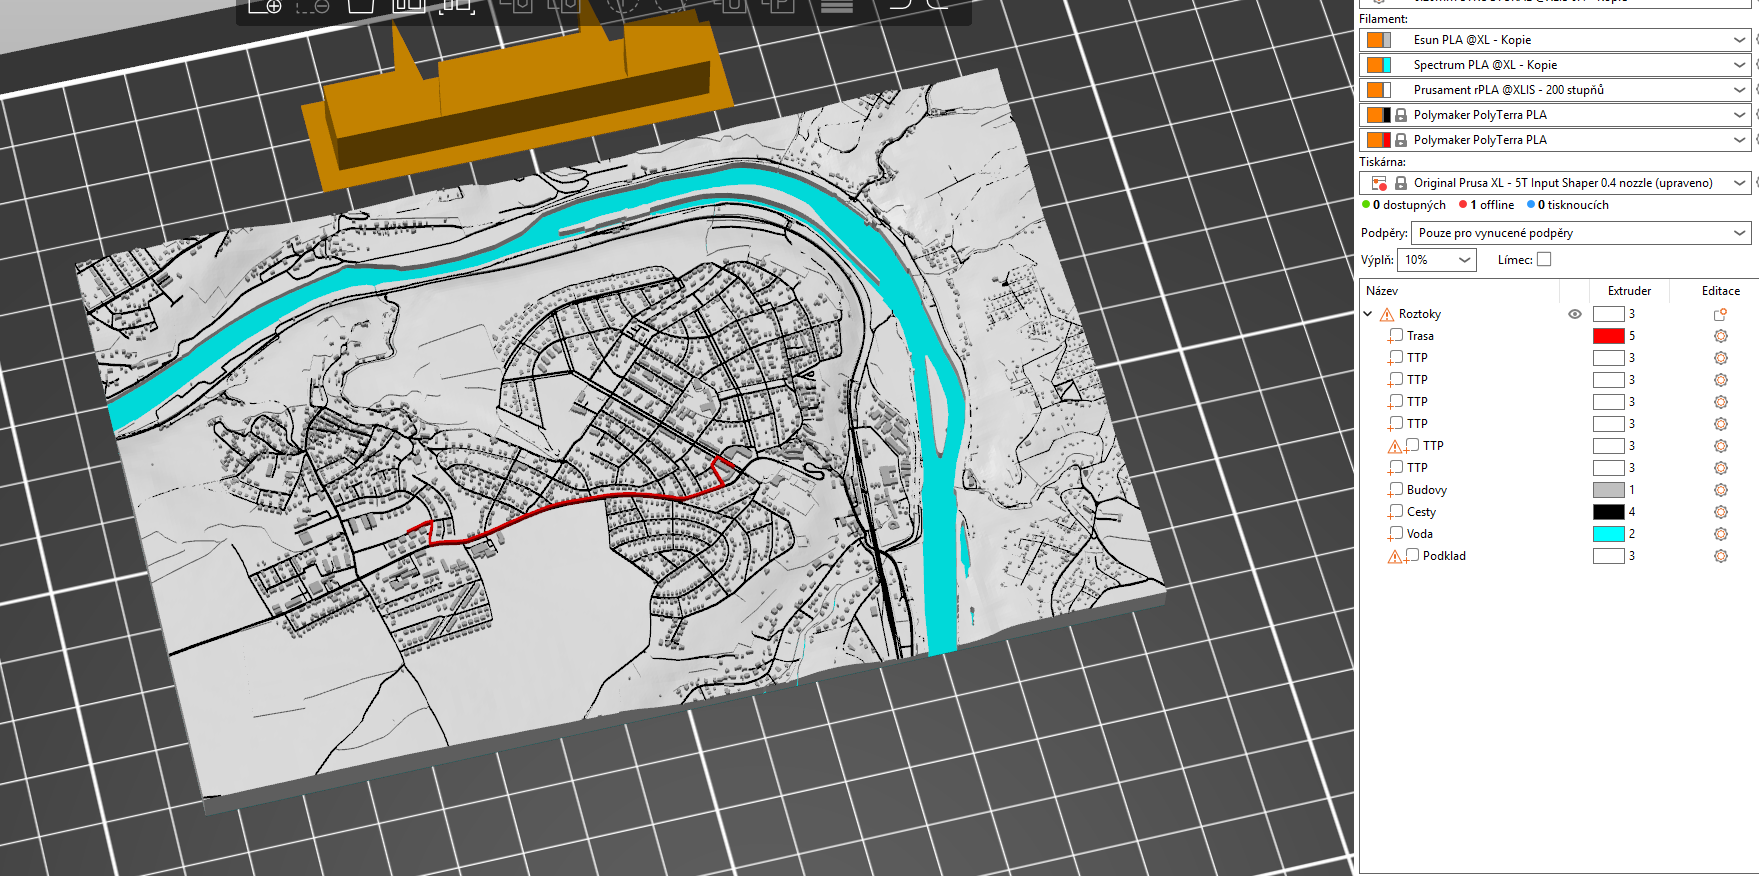Select the Budovy part in the list
The image size is (1759, 876).
pos(1426,490)
